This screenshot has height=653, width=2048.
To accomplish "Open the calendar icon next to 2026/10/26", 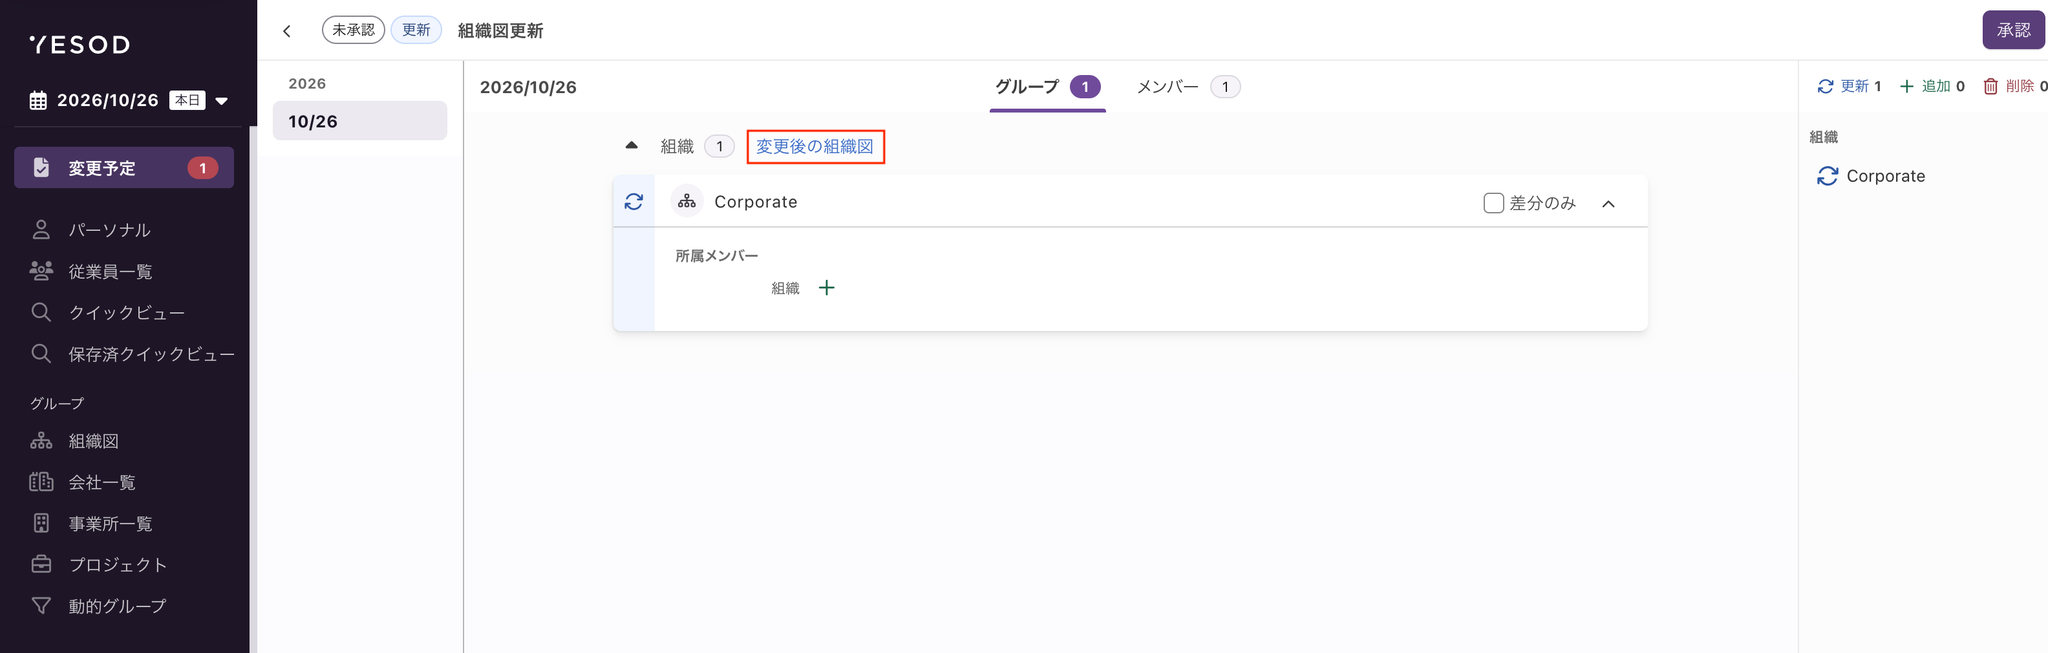I will 38,100.
